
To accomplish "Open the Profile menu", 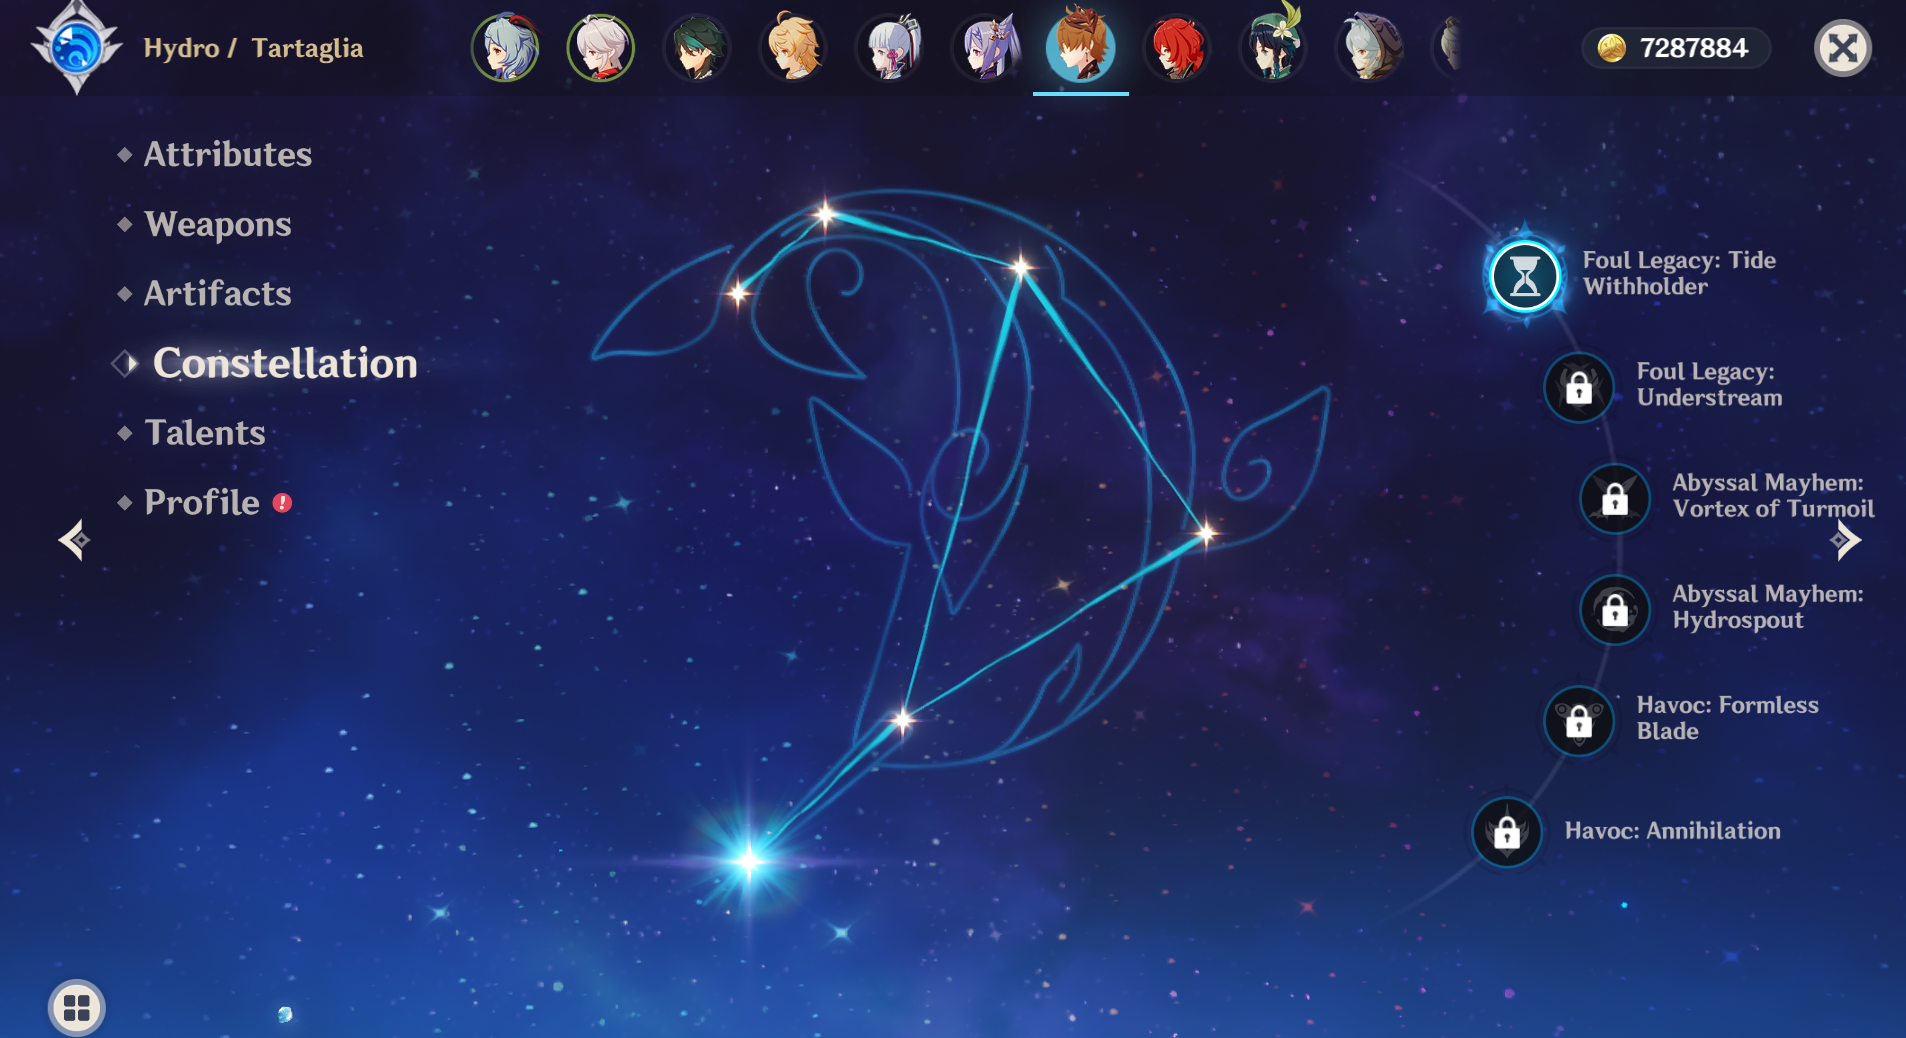I will [x=201, y=502].
